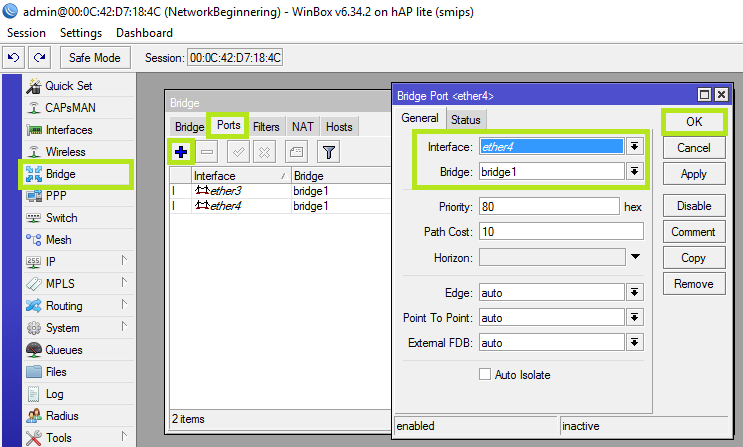743x447 pixels.
Task: Click the Disable button
Action: pos(694,206)
